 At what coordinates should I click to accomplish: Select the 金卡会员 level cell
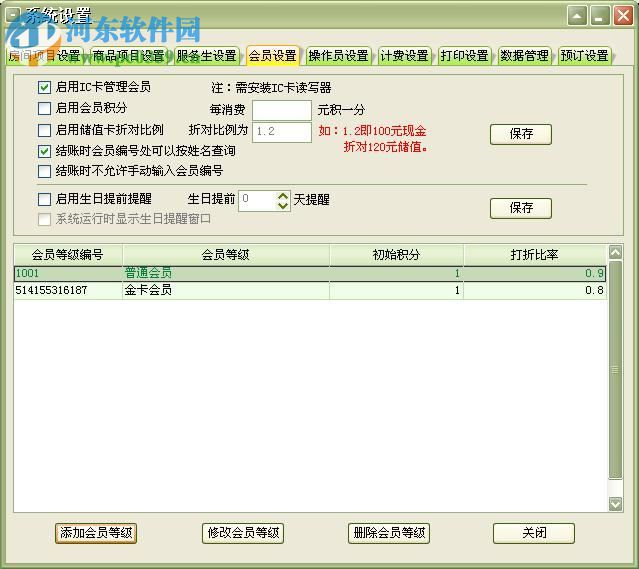(x=226, y=291)
